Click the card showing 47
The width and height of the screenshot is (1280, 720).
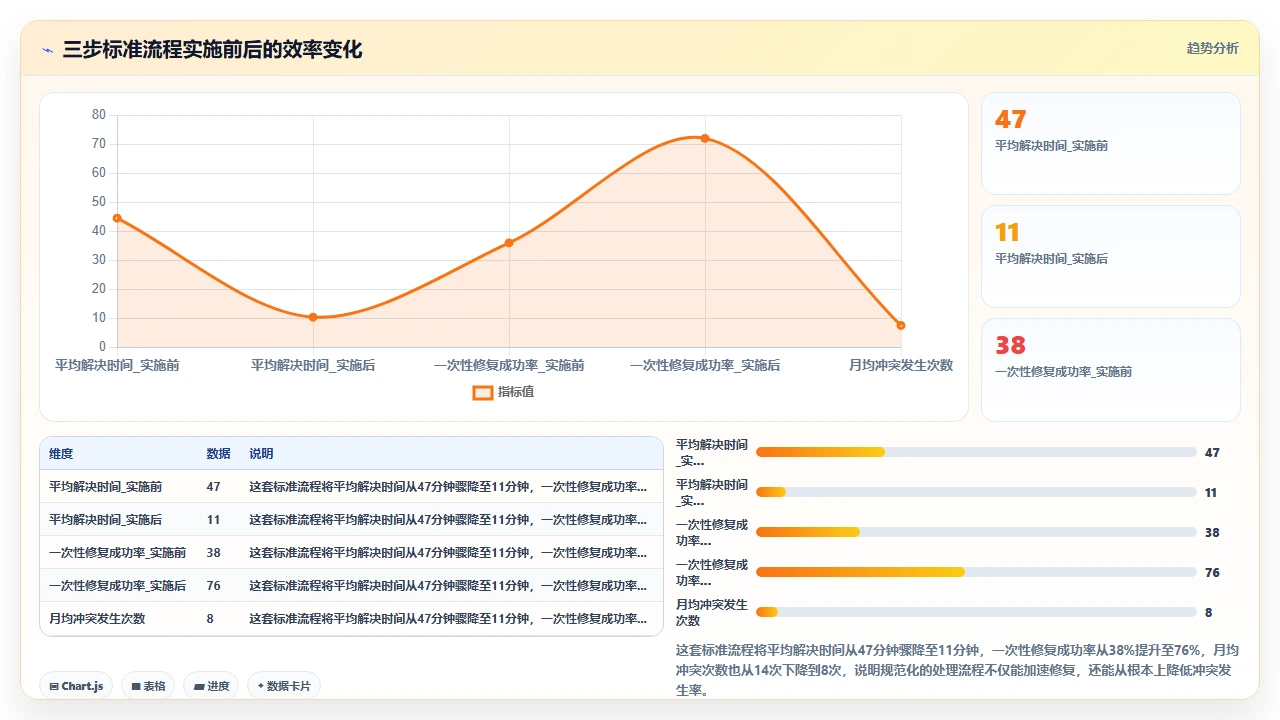point(1111,143)
